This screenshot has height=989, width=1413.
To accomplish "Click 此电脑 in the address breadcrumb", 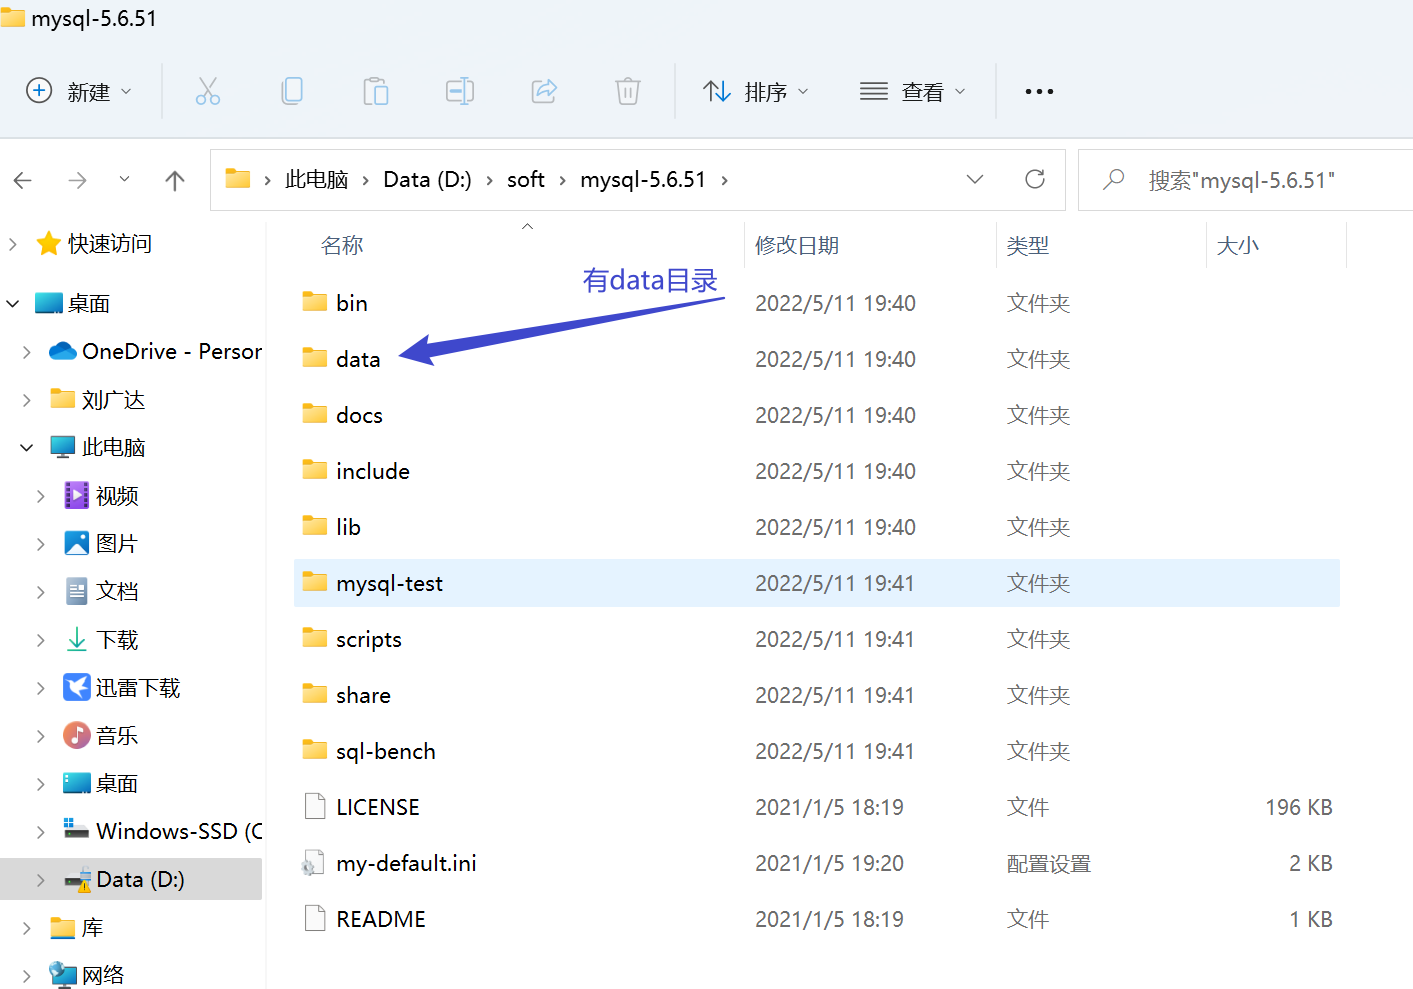I will click(317, 180).
